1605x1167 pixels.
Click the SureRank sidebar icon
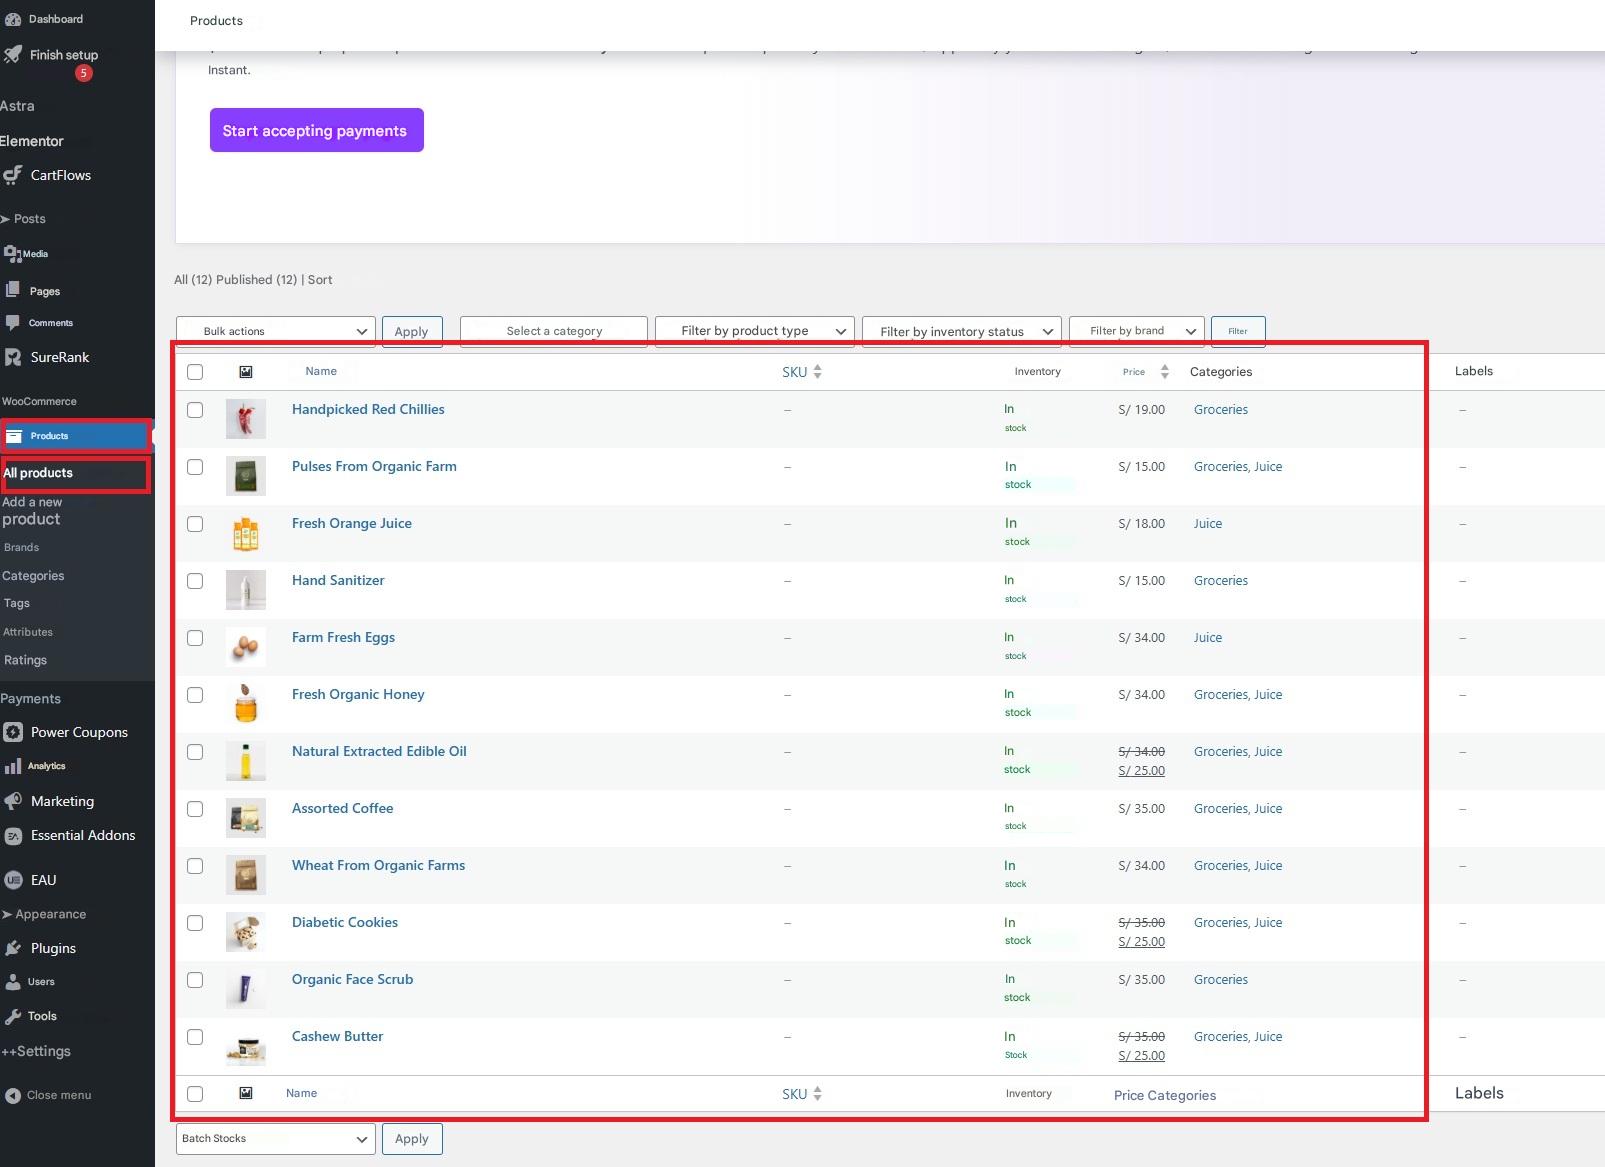tap(12, 357)
